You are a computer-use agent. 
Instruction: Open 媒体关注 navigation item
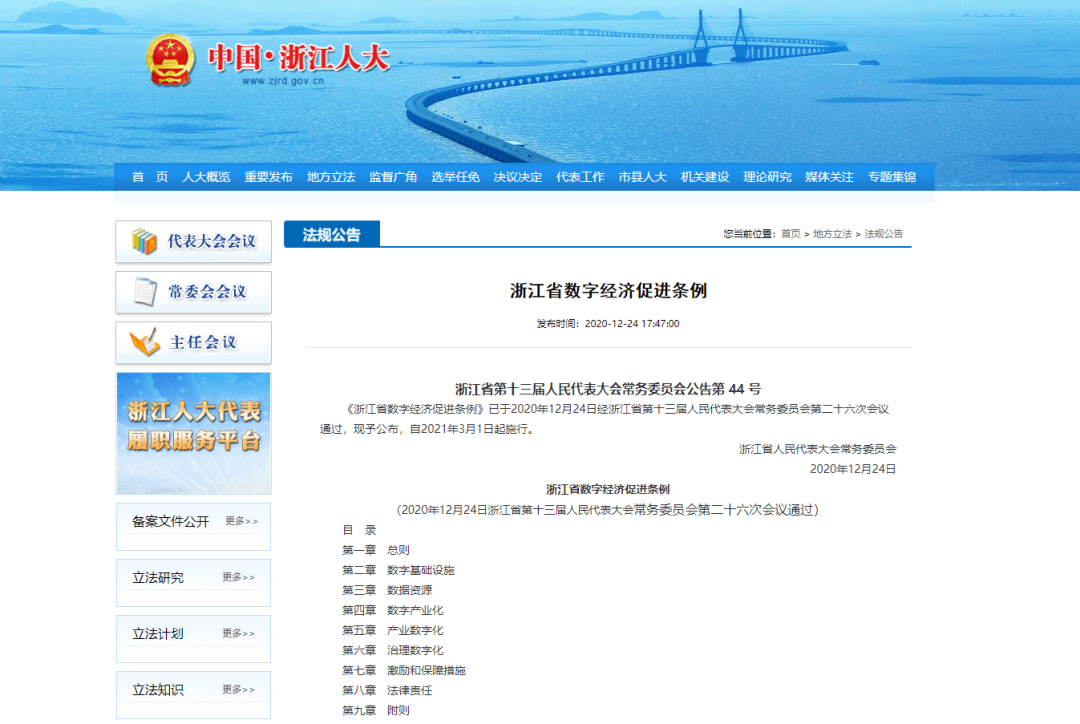tap(829, 177)
